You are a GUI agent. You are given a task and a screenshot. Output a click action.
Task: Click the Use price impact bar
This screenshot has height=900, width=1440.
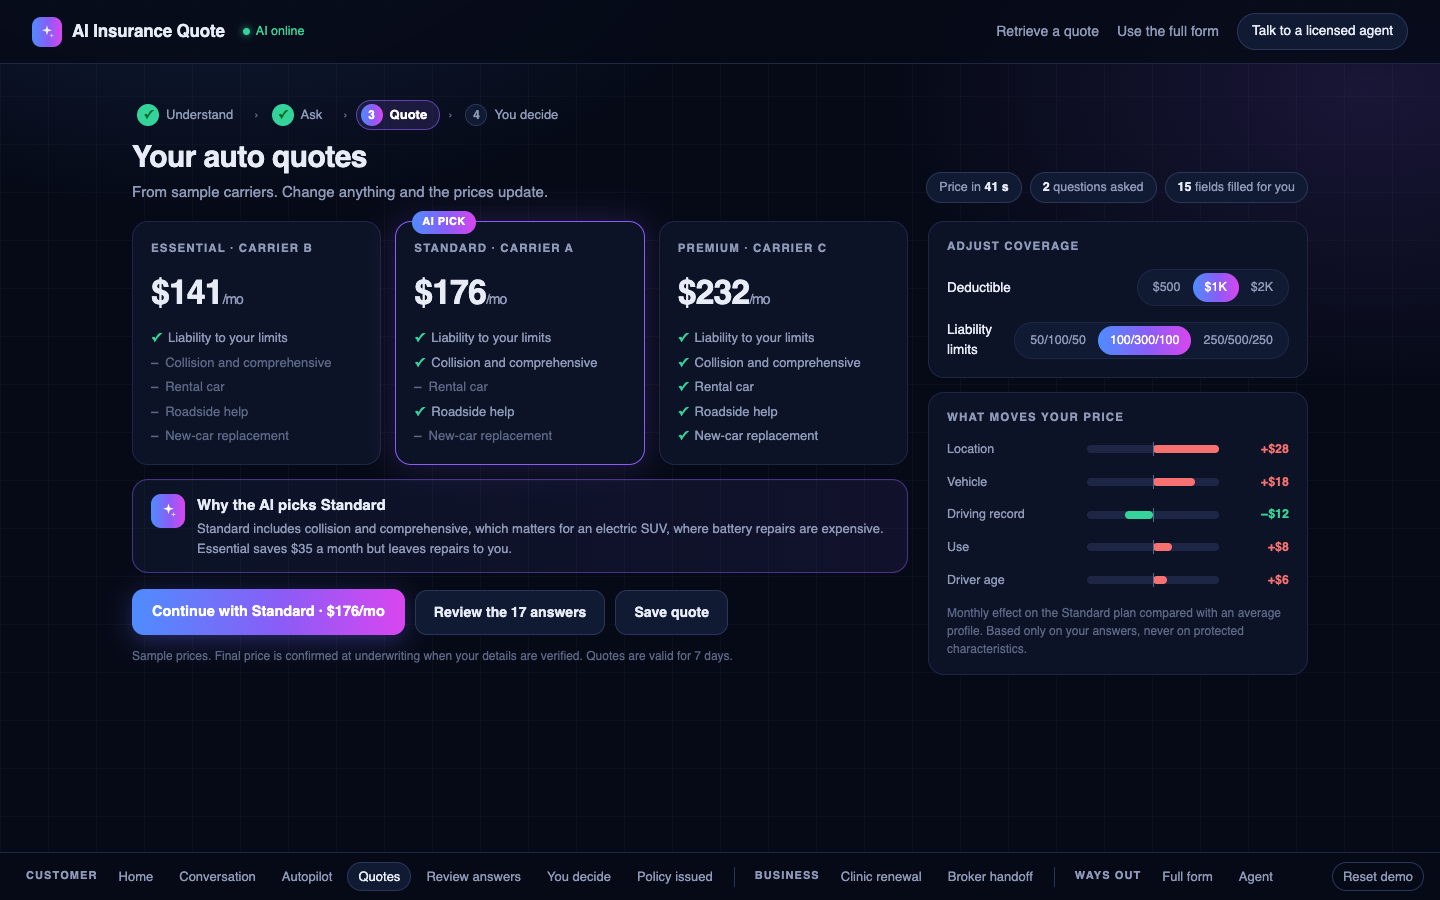tap(1153, 547)
